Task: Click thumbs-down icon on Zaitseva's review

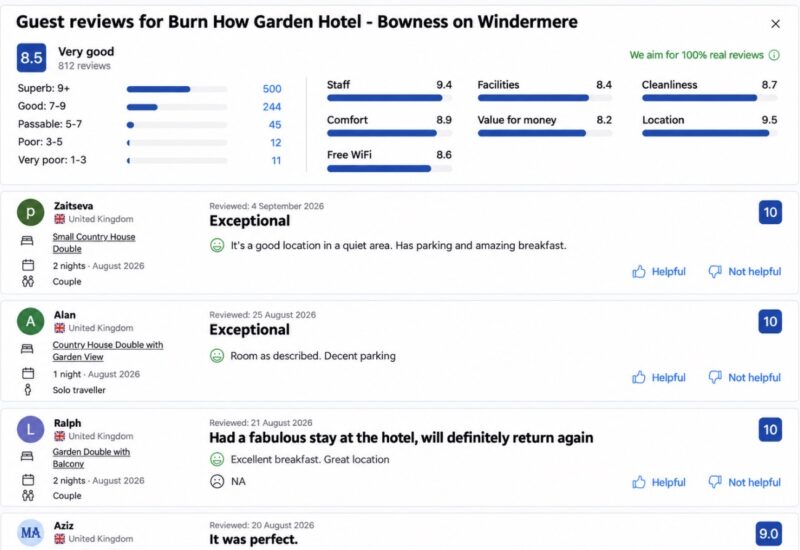Action: click(715, 271)
